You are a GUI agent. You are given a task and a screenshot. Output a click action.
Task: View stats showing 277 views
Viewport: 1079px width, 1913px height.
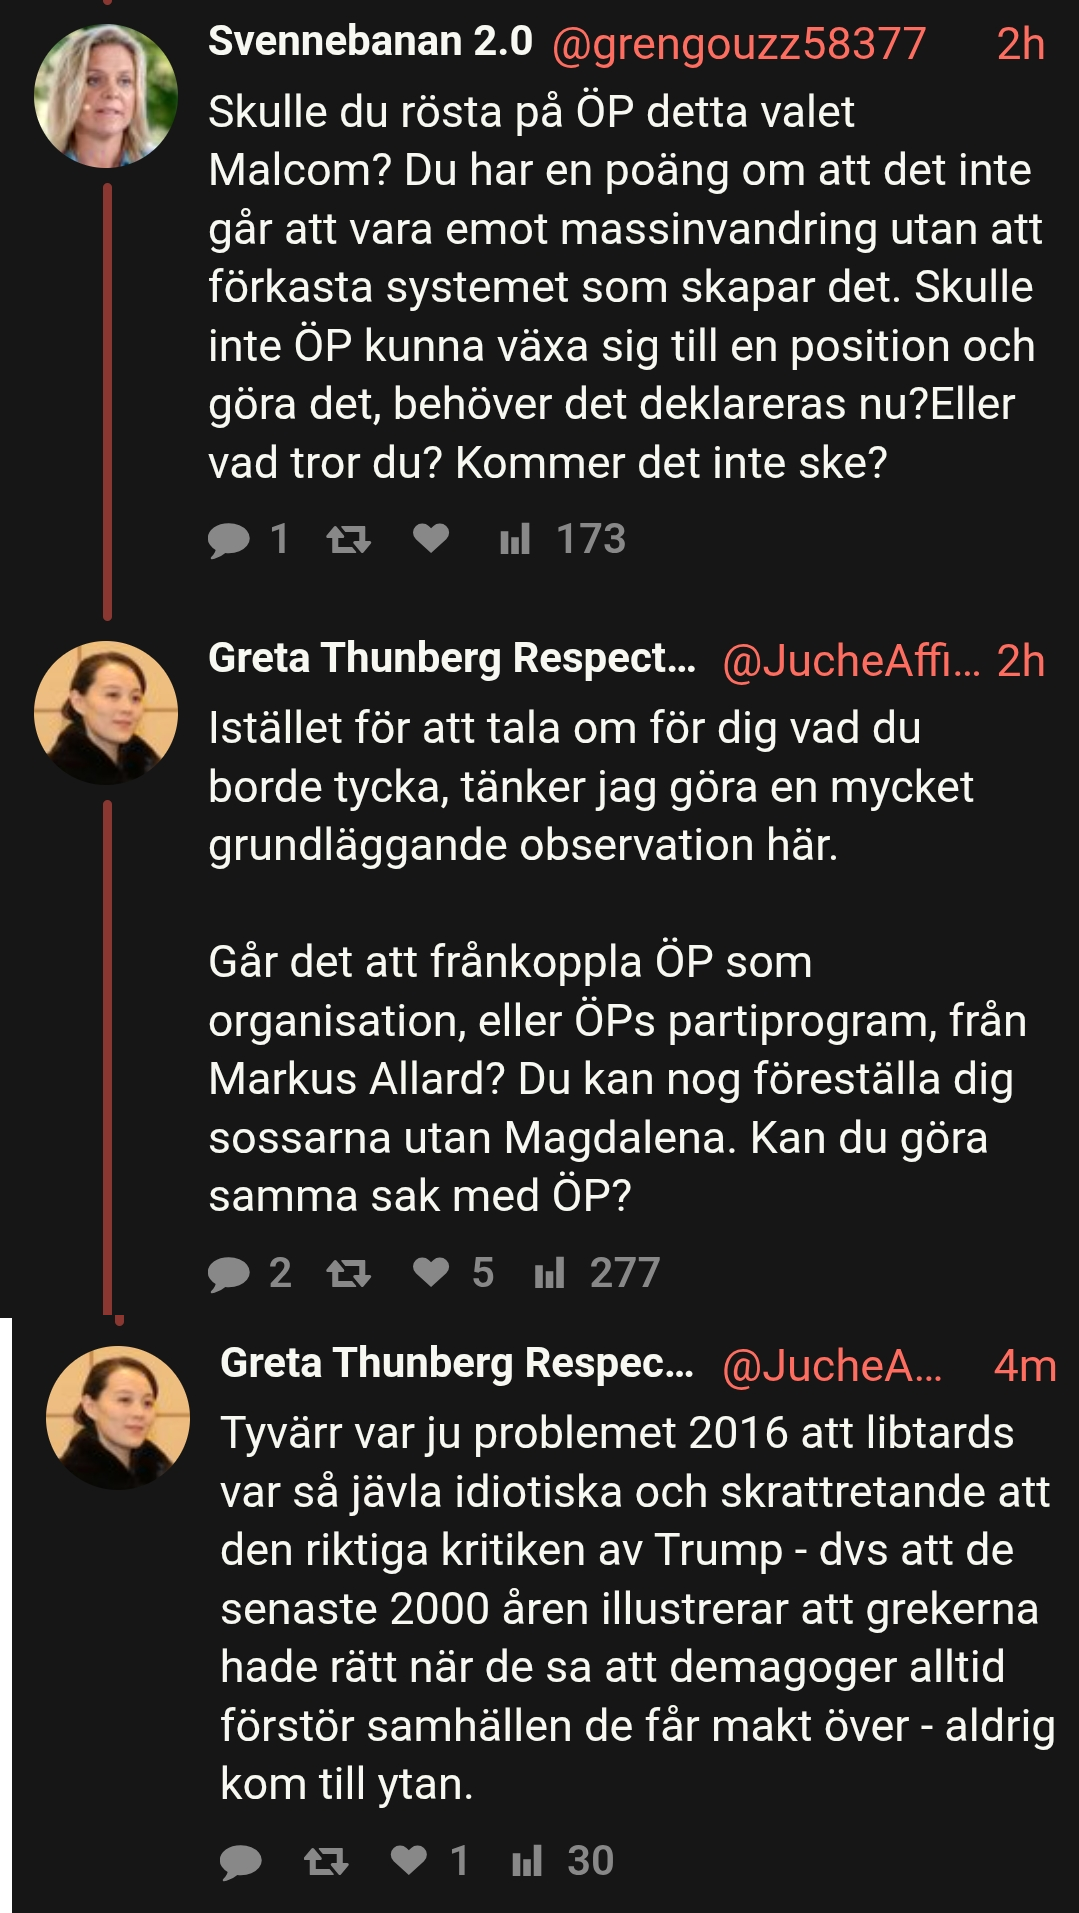597,1273
